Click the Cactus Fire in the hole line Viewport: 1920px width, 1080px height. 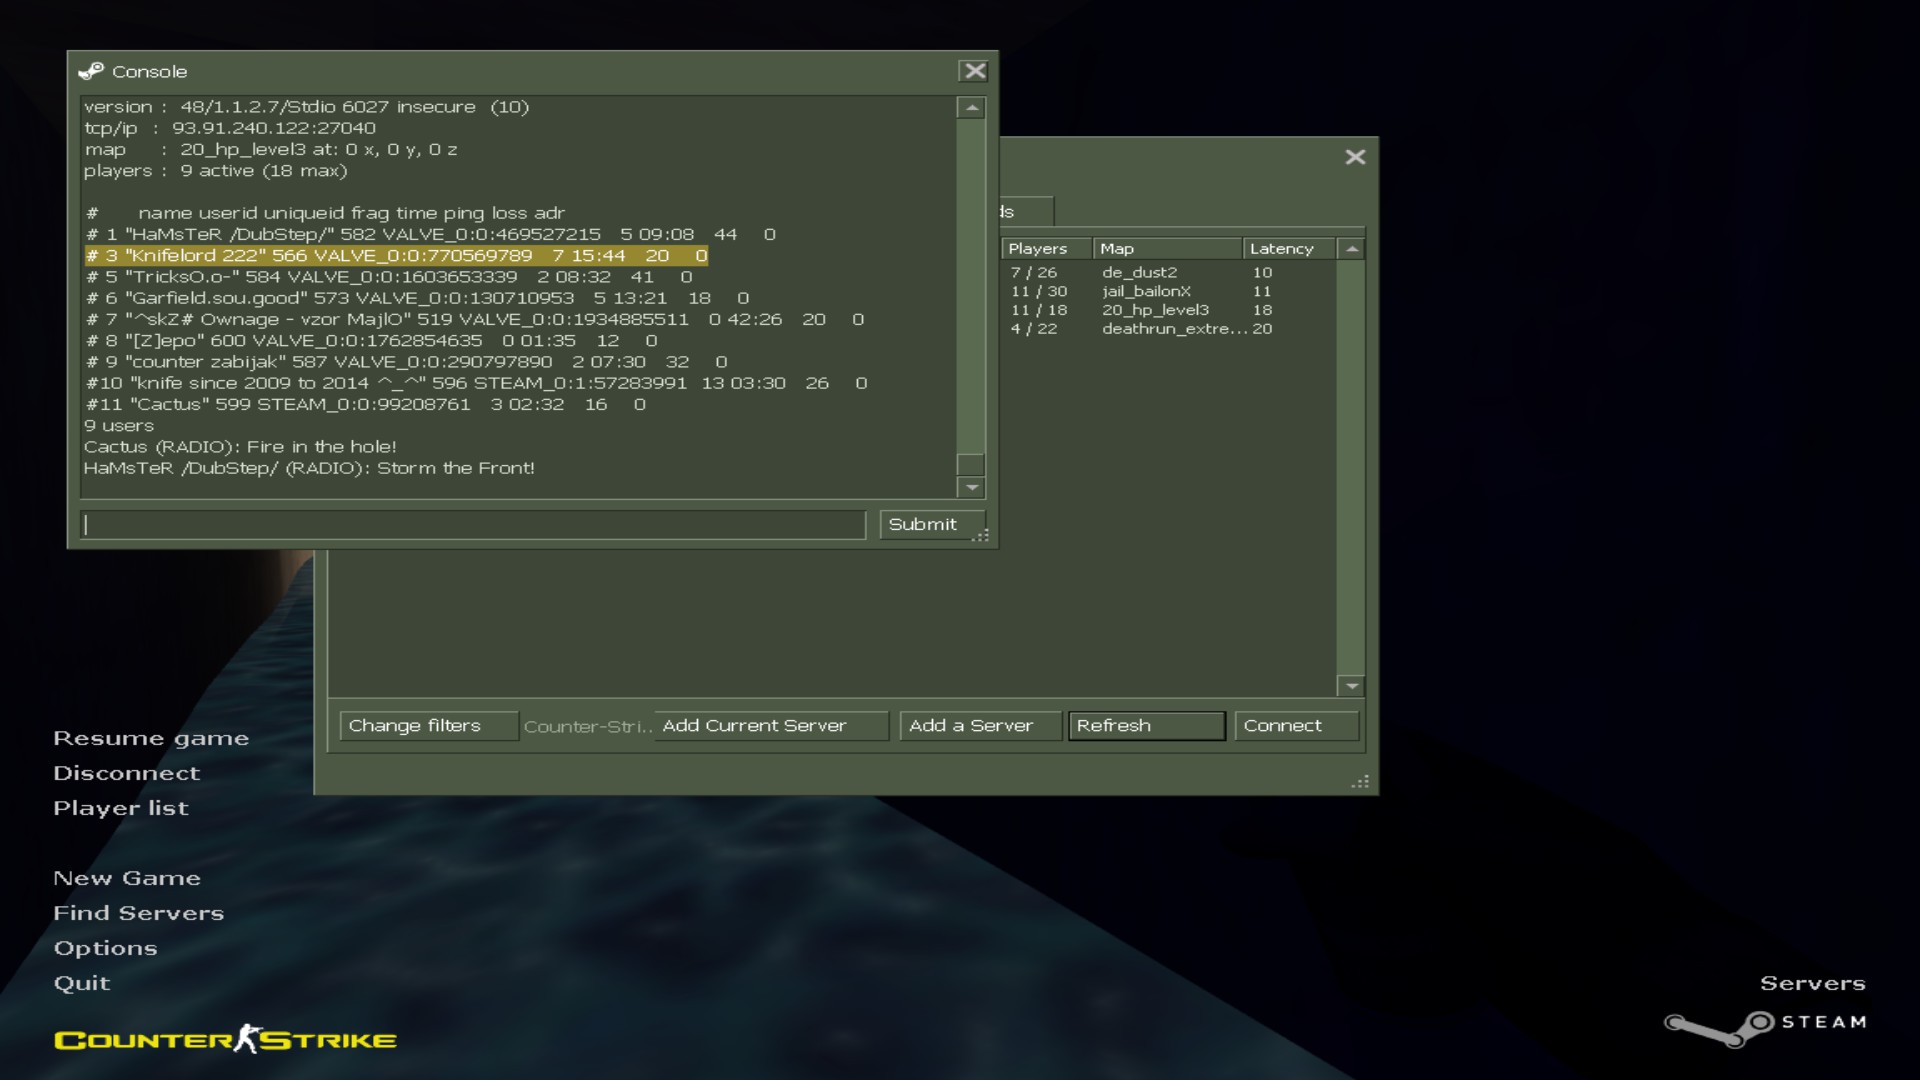pos(240,447)
